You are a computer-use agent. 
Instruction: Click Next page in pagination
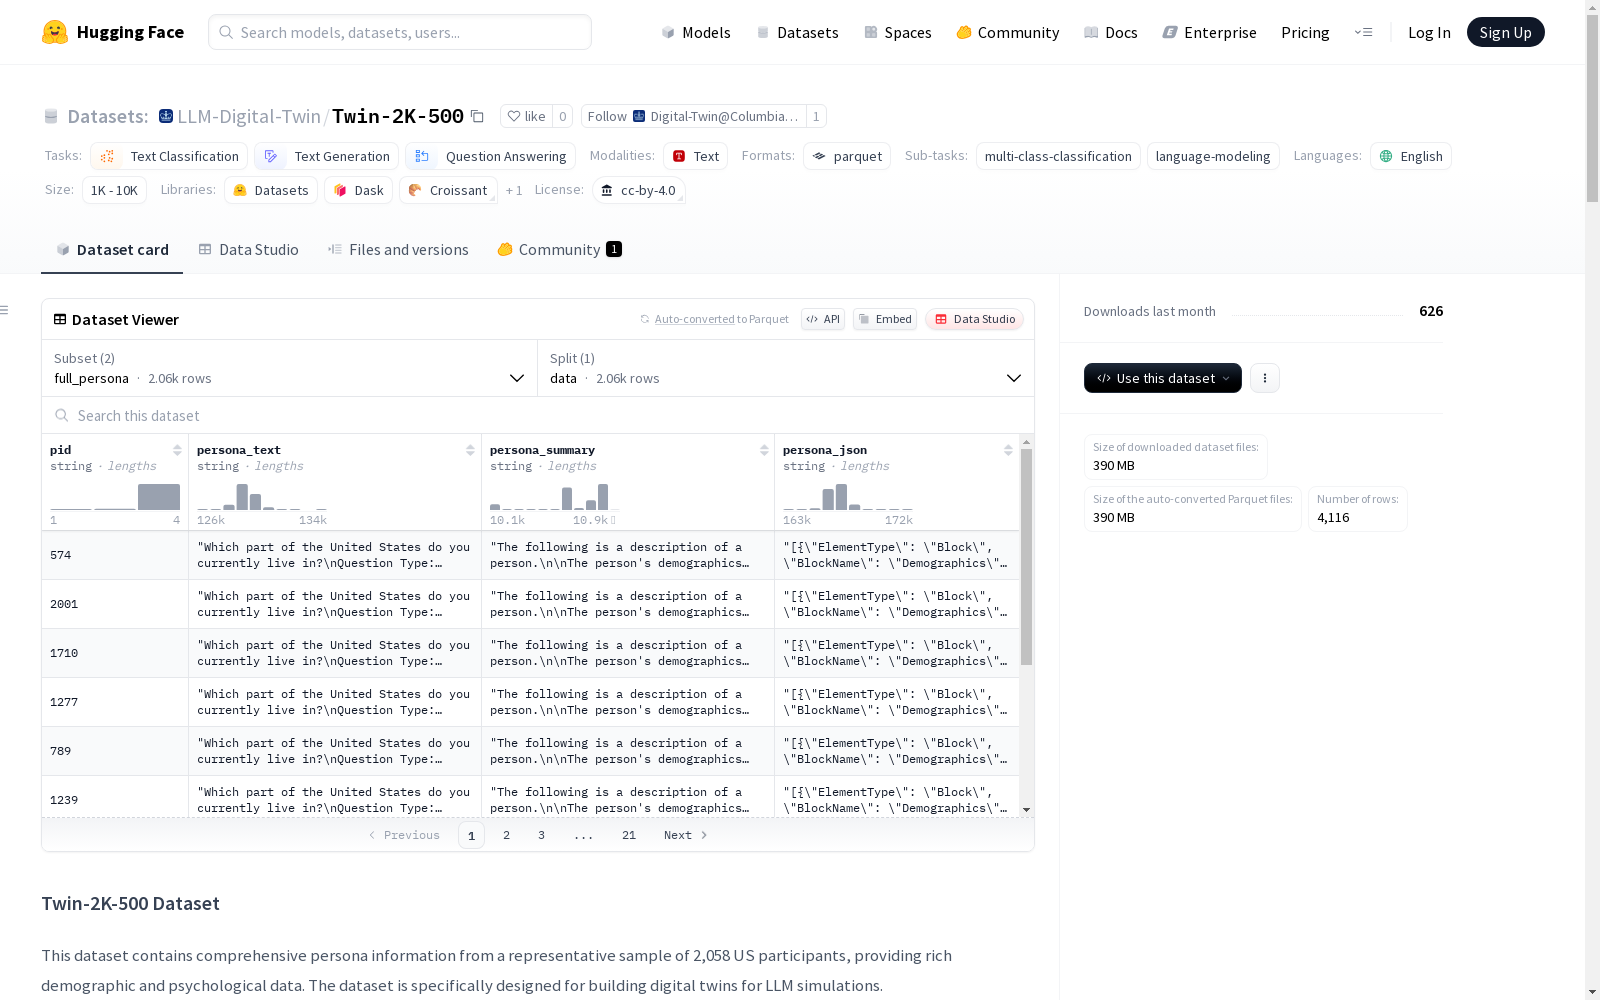point(686,835)
